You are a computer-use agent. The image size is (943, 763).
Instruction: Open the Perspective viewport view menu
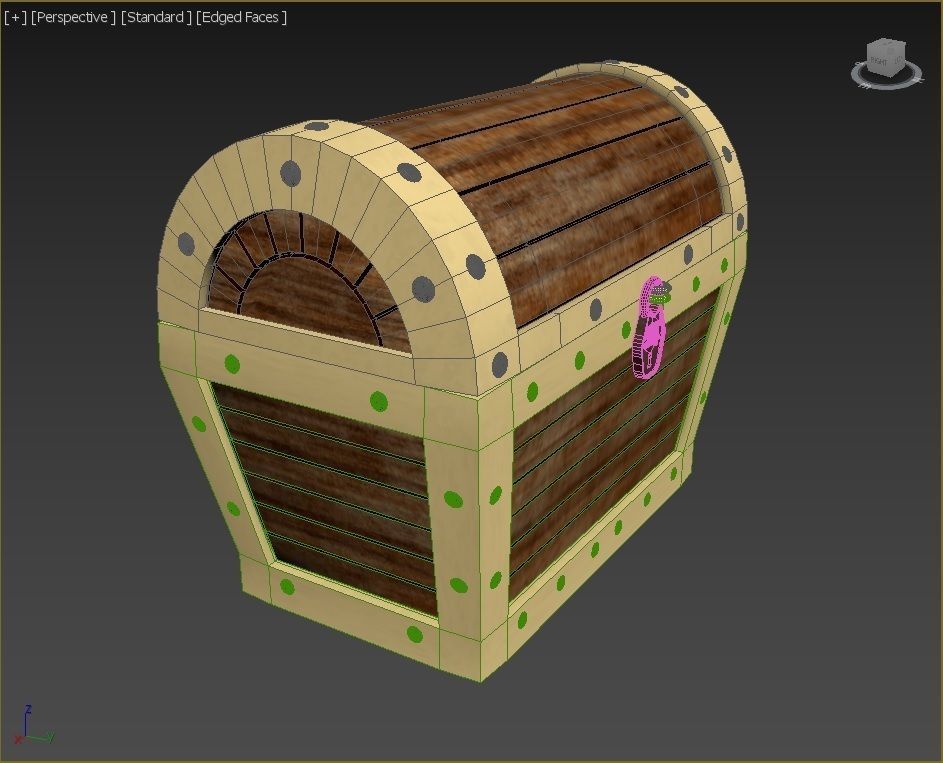click(73, 17)
